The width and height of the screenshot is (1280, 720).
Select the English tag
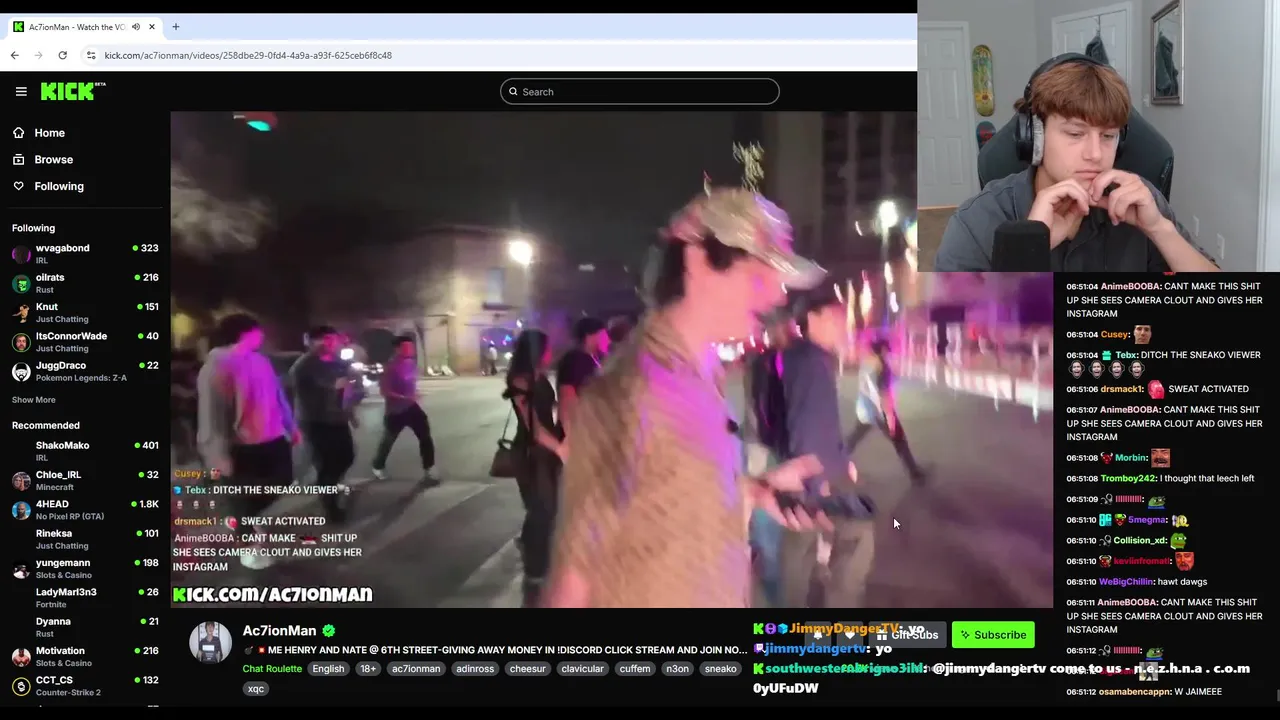tap(328, 669)
